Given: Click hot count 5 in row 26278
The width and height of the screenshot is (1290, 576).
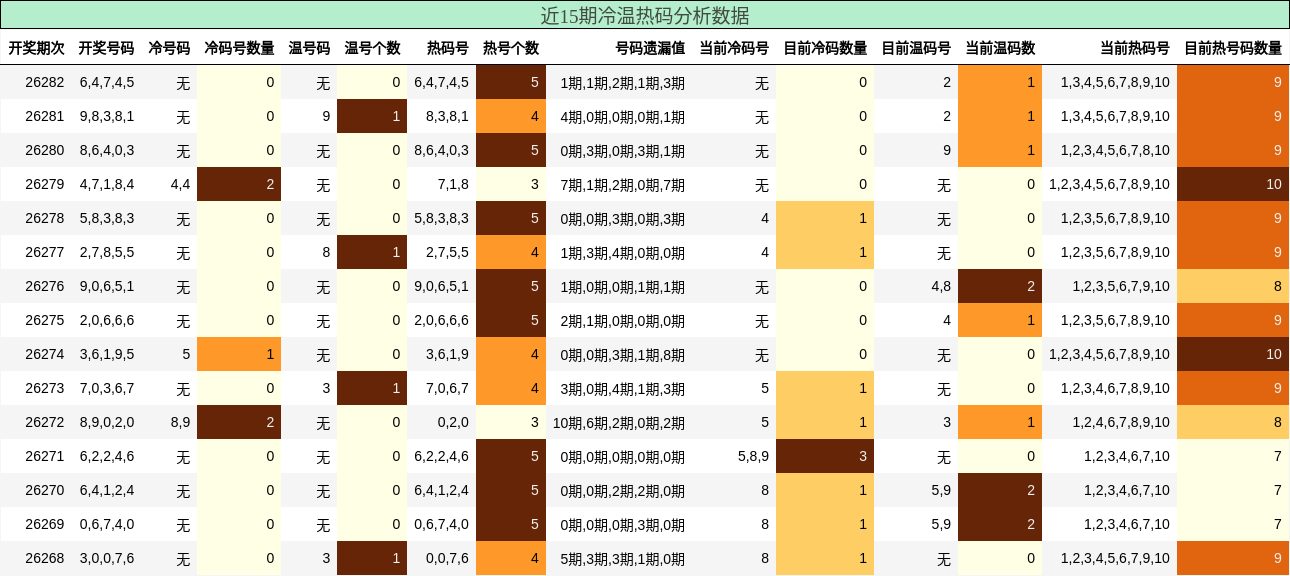Looking at the screenshot, I should [511, 218].
